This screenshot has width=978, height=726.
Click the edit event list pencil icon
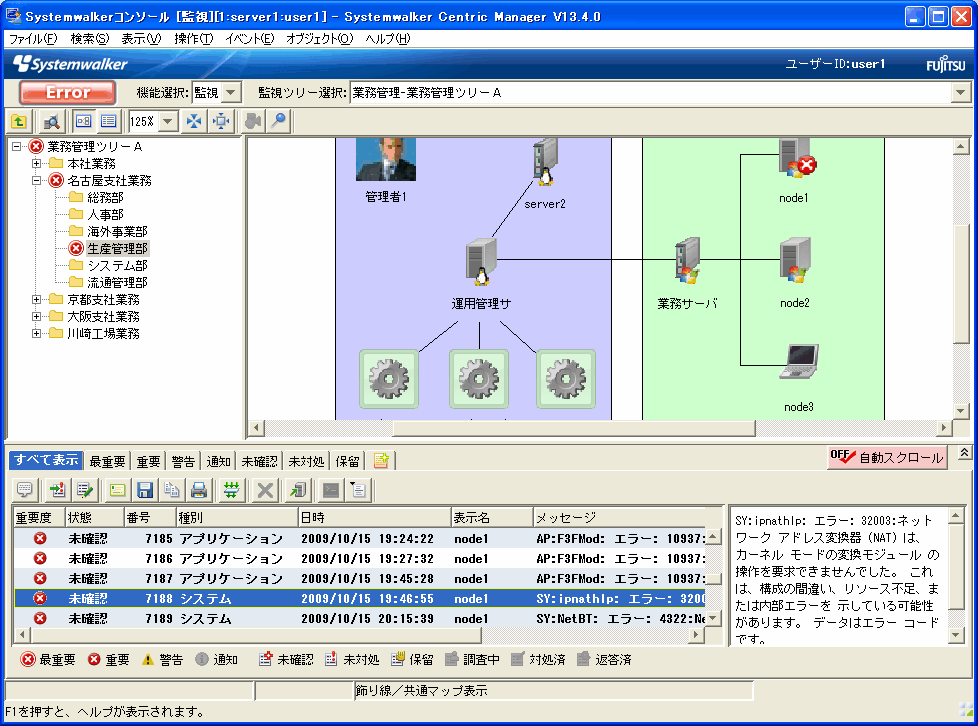(x=84, y=490)
